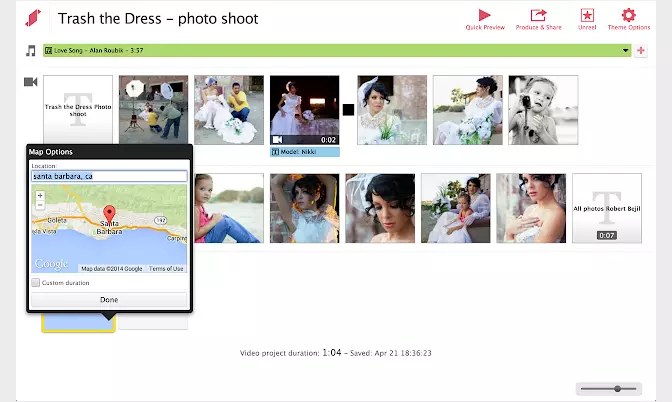Edit the 'Model: Nikki' caption

[305, 152]
